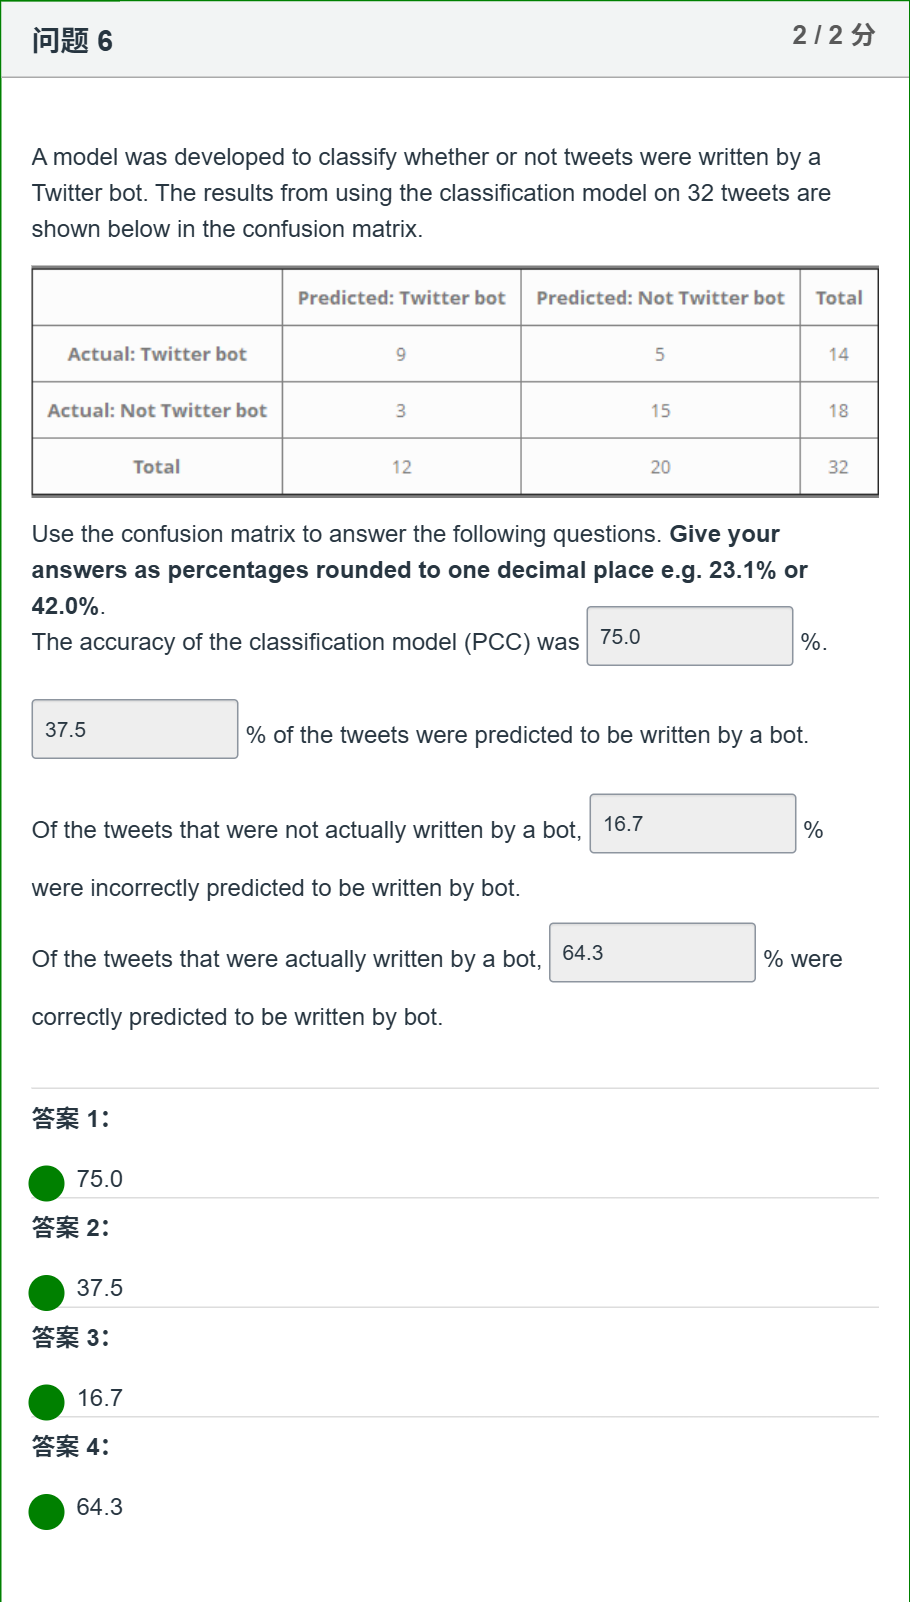The image size is (910, 1602).
Task: Click the 2 / 2 分 score label
Action: (x=834, y=35)
